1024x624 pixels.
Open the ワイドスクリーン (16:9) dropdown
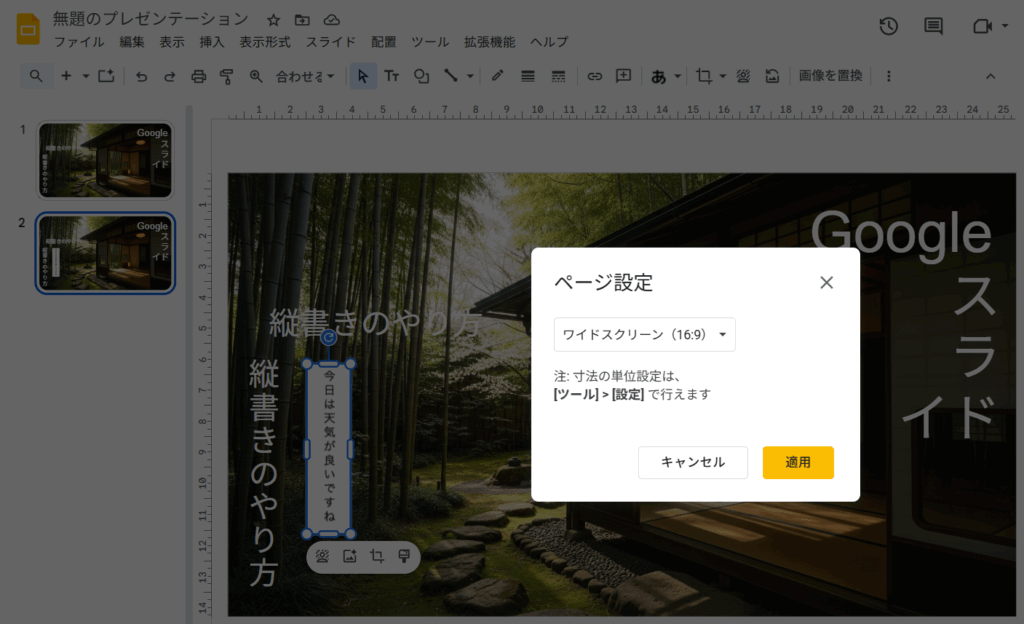(645, 334)
